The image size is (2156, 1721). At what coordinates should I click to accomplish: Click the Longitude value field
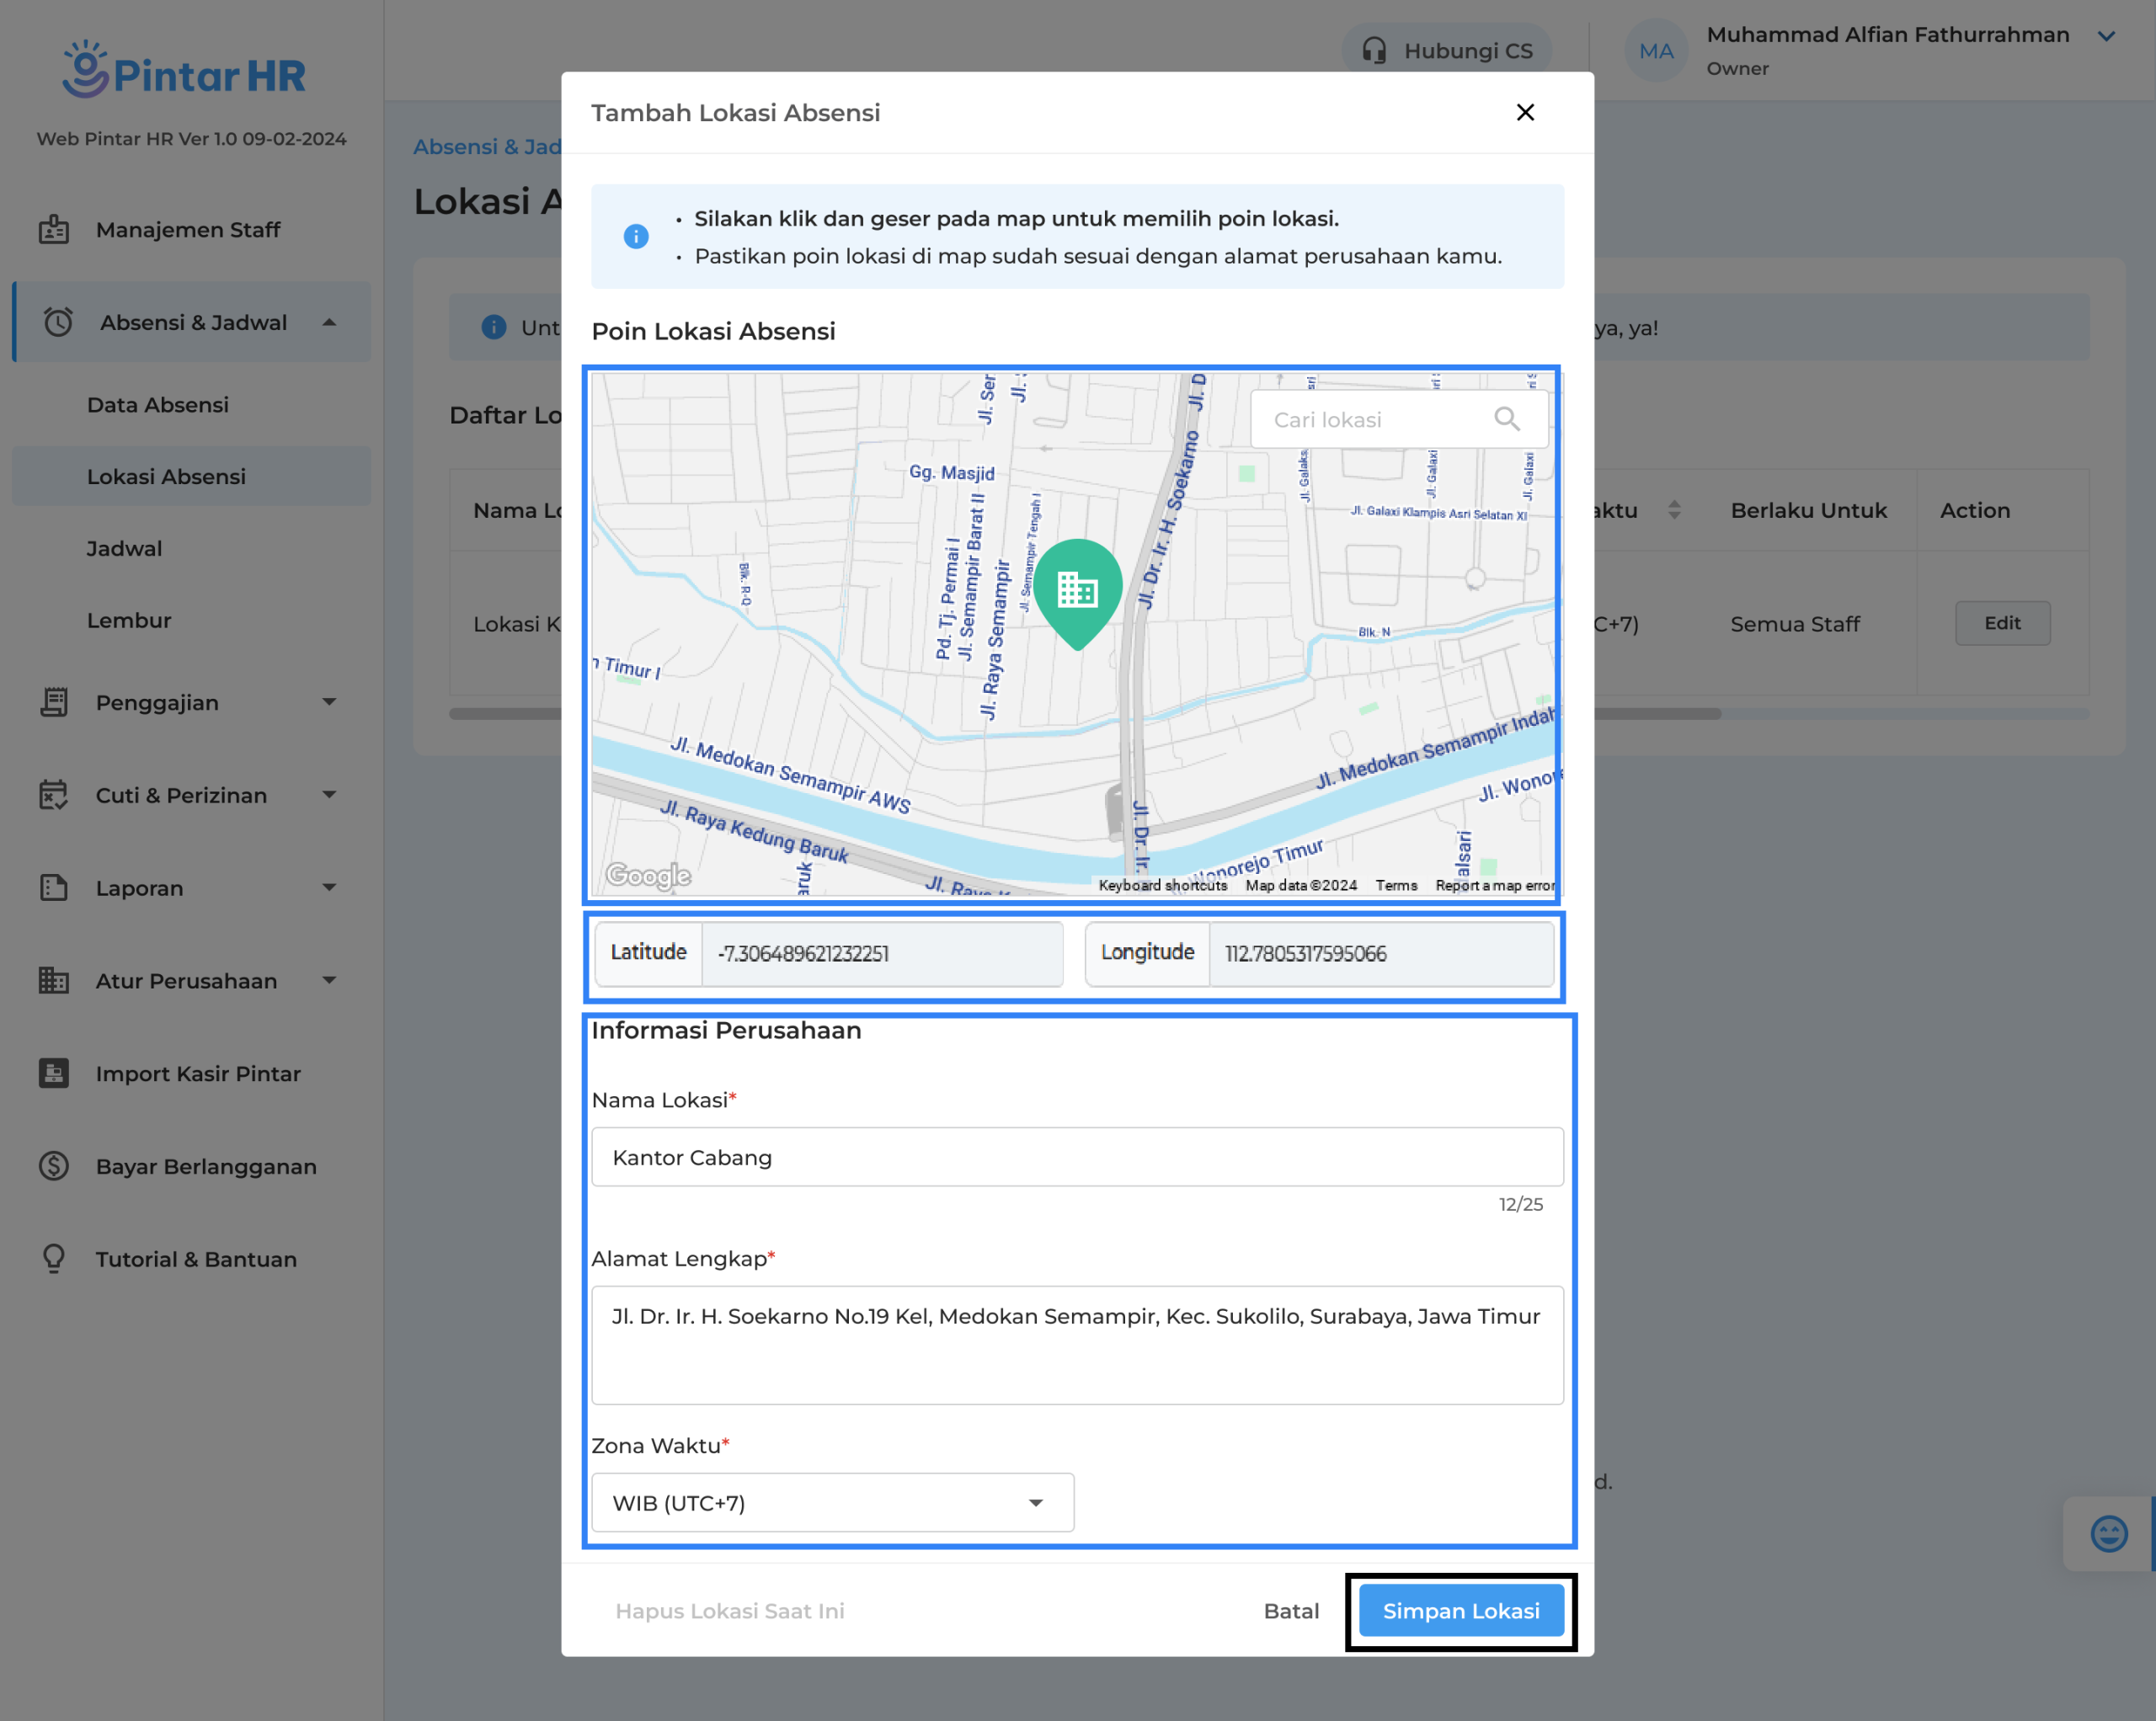click(1381, 953)
